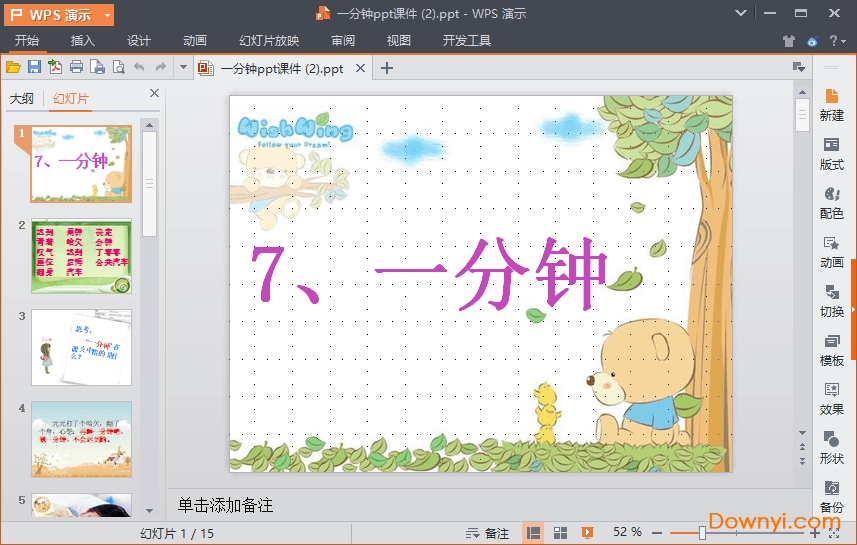Switch to slide sorter view
This screenshot has height=545, width=857.
click(560, 533)
